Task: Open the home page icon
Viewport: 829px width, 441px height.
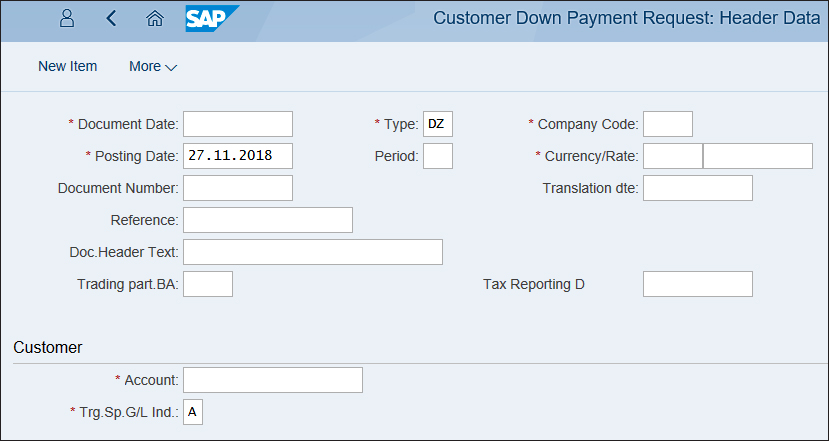Action: click(x=154, y=19)
